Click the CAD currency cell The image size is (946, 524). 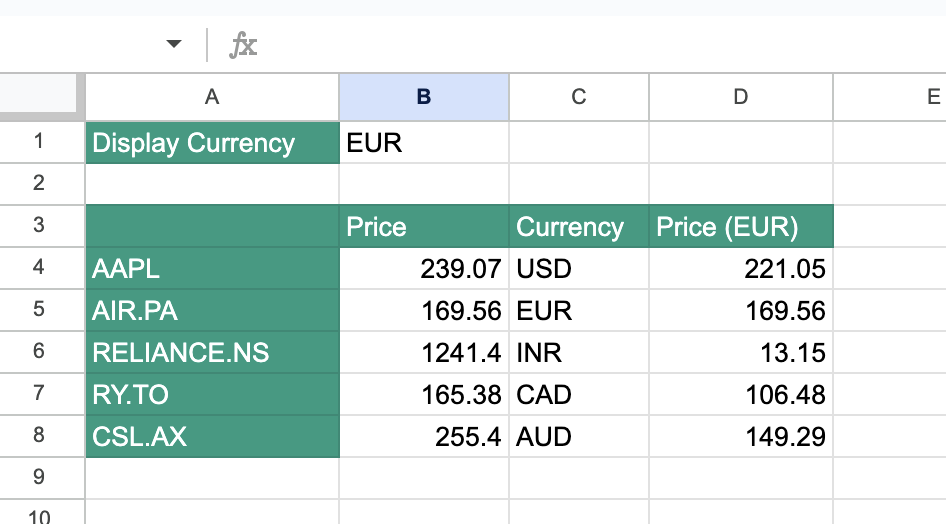579,394
